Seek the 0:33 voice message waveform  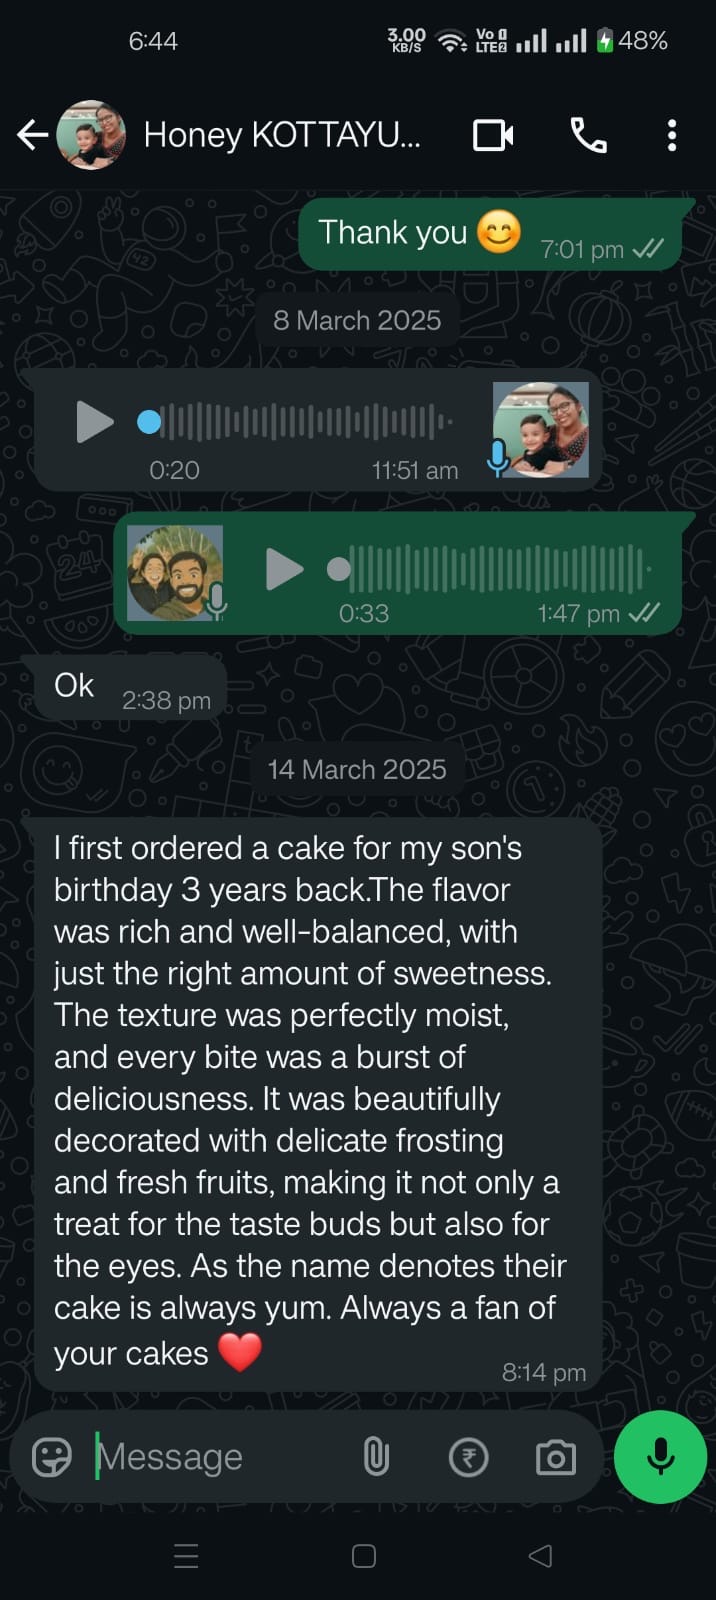point(491,569)
